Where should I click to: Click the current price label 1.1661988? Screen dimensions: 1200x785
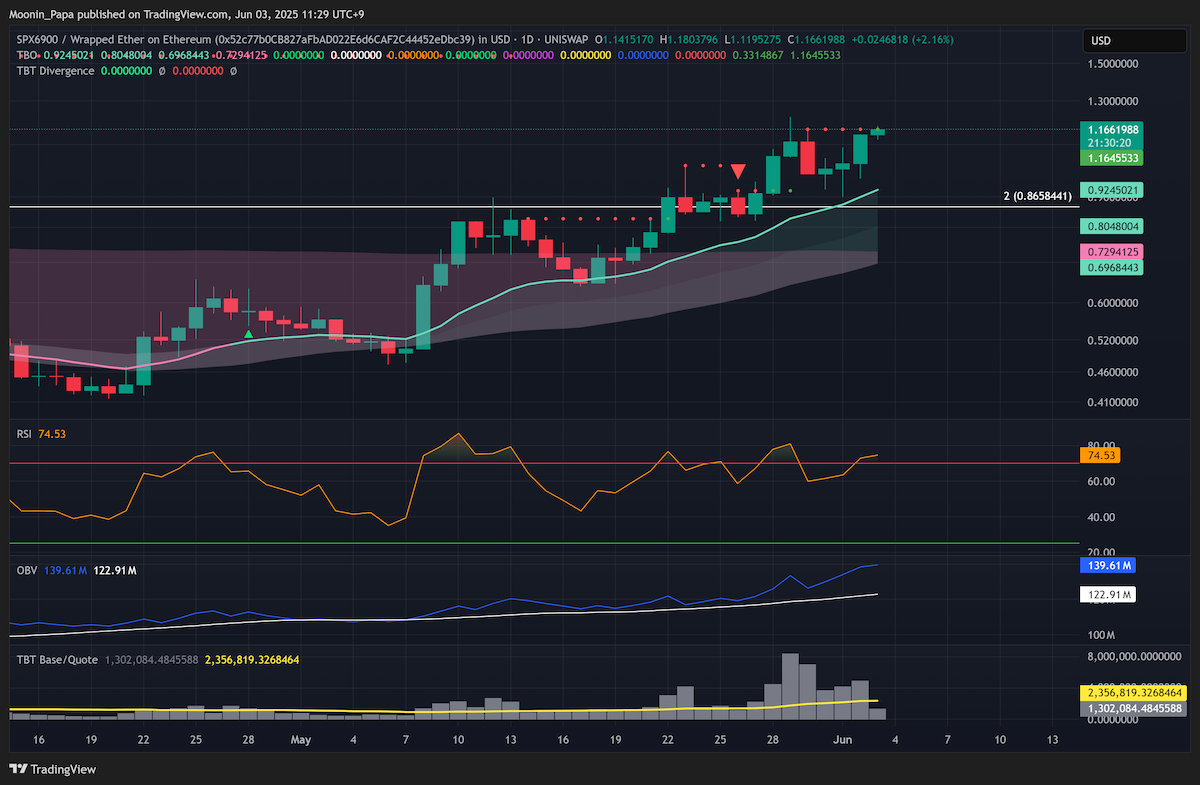pos(1115,130)
